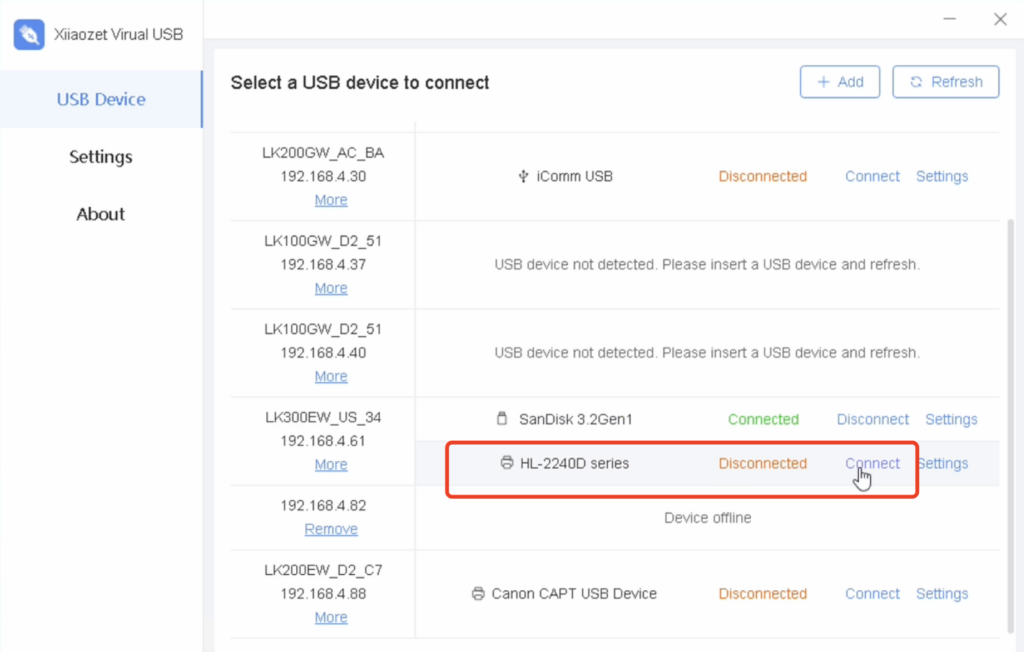Switch to the Settings tab in sidebar

tap(101, 157)
